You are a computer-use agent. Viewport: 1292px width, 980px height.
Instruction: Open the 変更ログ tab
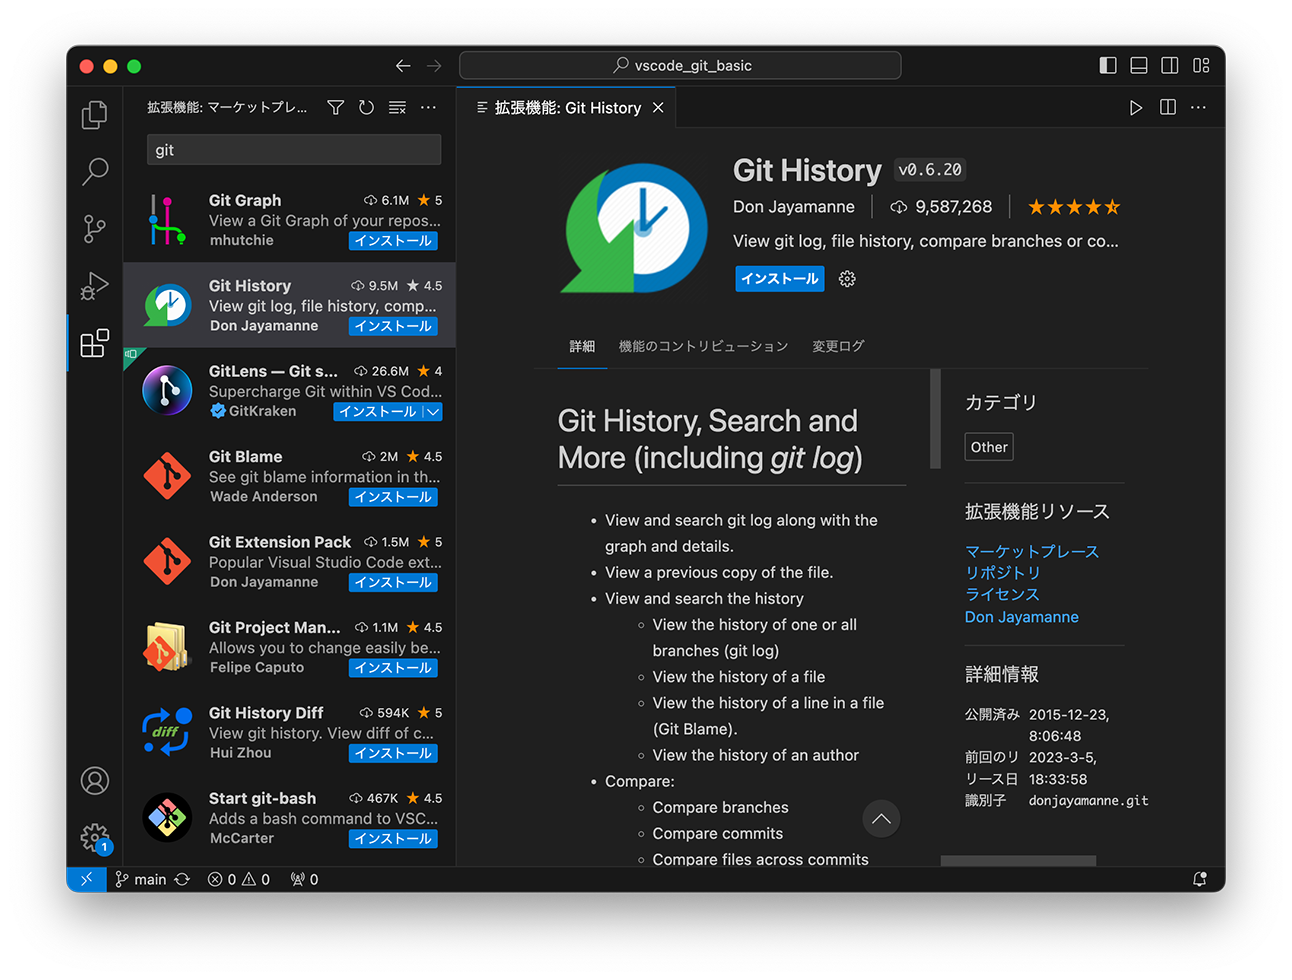838,345
